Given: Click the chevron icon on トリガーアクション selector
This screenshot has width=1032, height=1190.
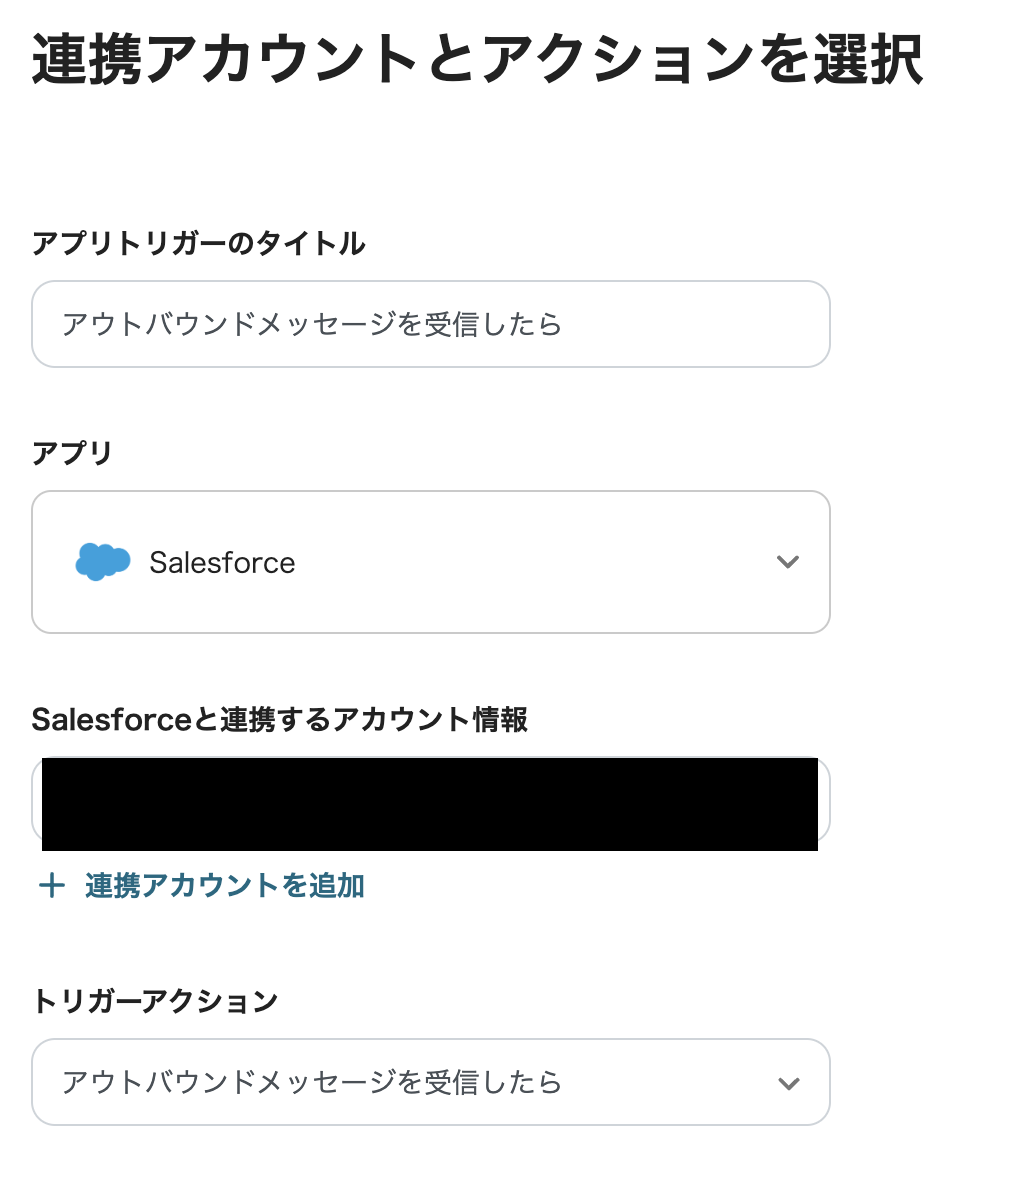Looking at the screenshot, I should pyautogui.click(x=789, y=1082).
